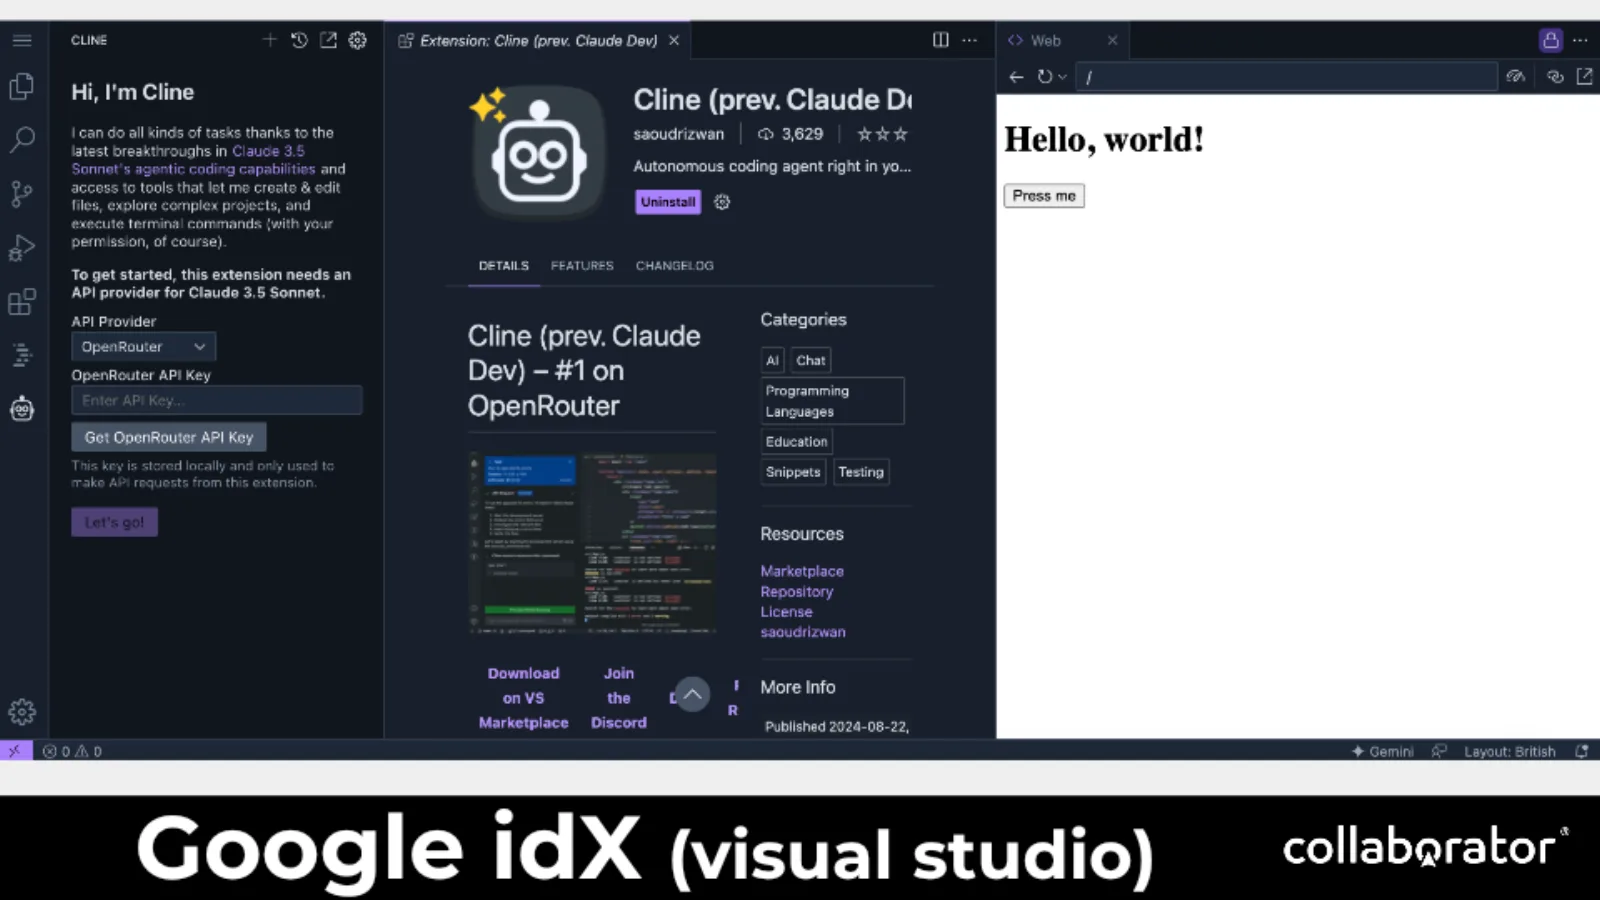This screenshot has height=900, width=1600.
Task: Open Manage gear in activity bar
Action: pyautogui.click(x=22, y=712)
